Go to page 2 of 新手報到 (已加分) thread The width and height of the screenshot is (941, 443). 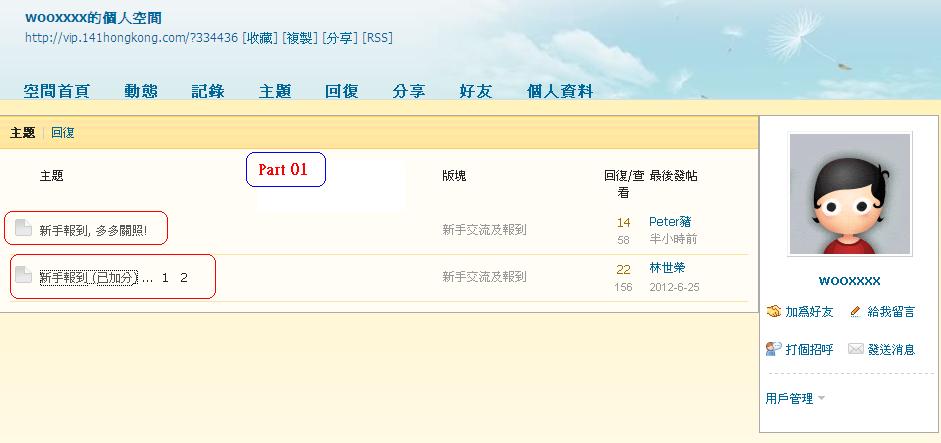[184, 278]
